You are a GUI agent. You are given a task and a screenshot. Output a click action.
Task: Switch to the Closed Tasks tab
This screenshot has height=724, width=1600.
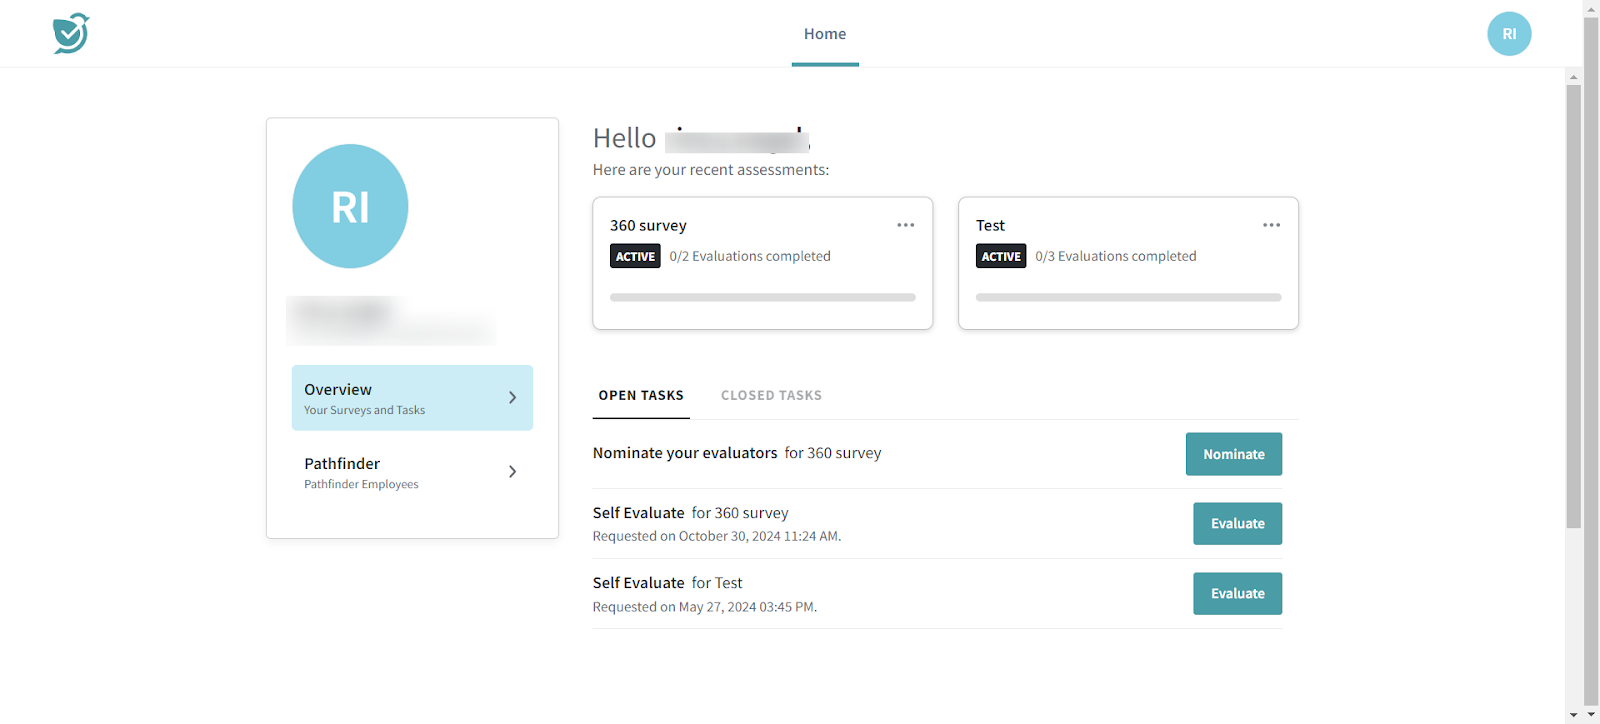[x=771, y=396]
